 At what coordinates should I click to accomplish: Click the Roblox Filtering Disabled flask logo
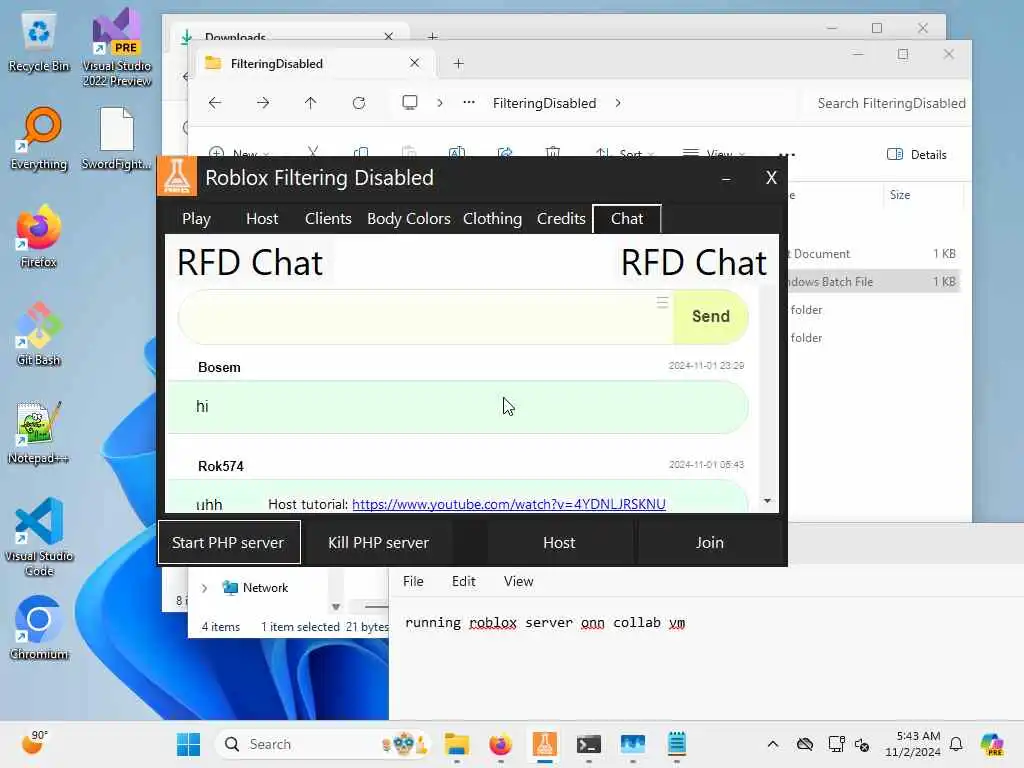pos(177,176)
